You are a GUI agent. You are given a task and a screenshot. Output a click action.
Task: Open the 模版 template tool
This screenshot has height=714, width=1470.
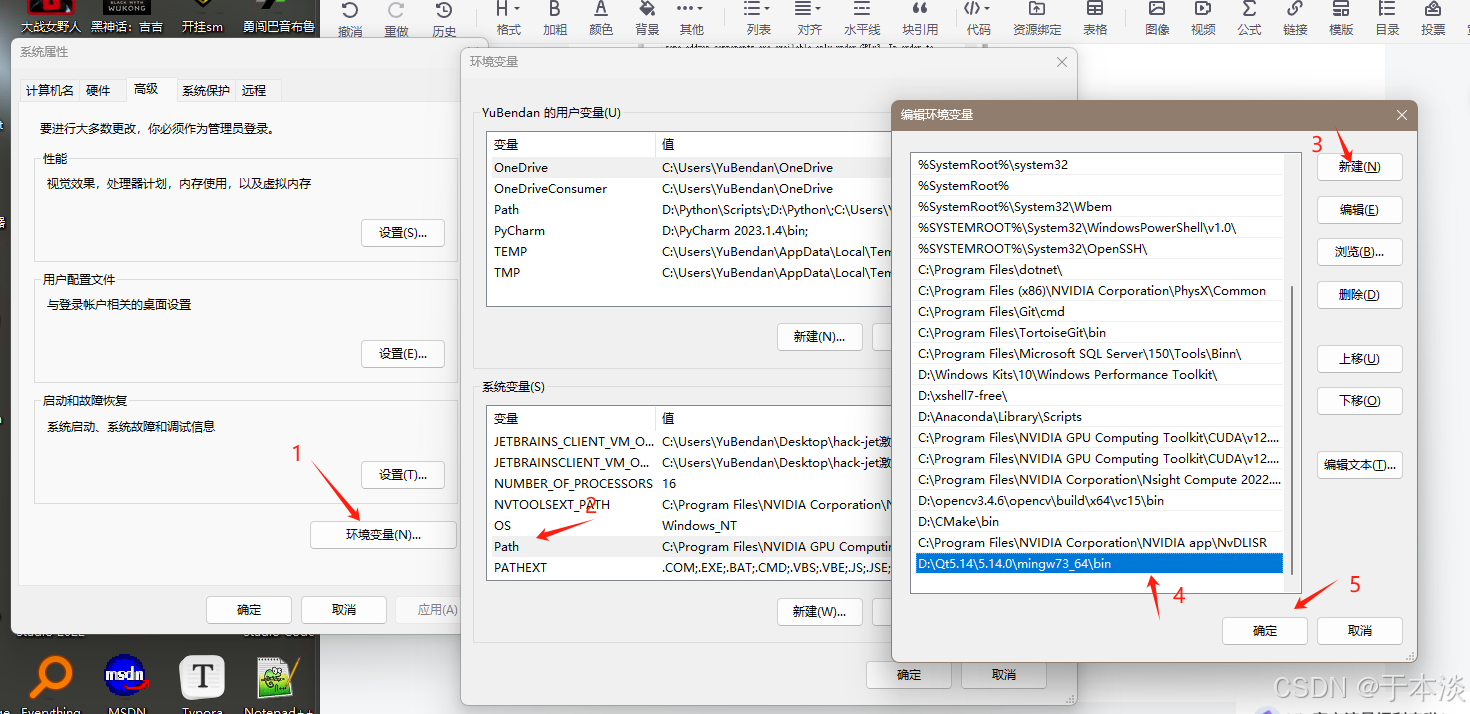pyautogui.click(x=1341, y=9)
